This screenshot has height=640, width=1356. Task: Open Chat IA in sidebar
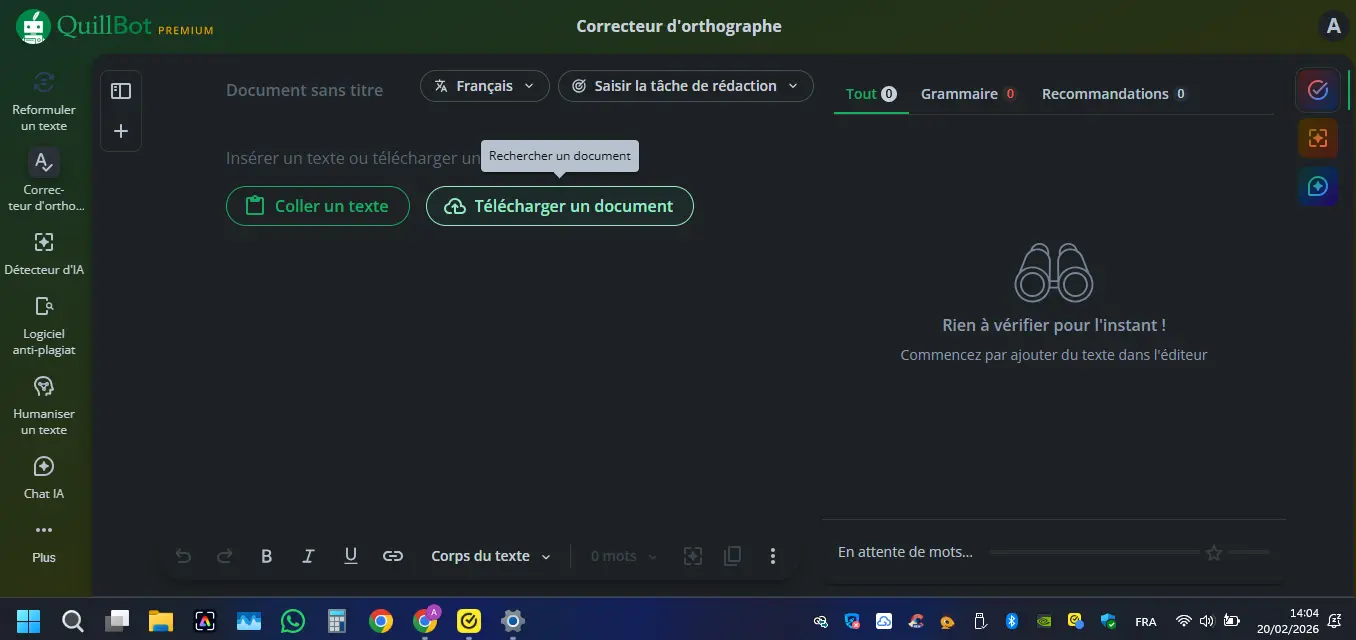point(44,478)
